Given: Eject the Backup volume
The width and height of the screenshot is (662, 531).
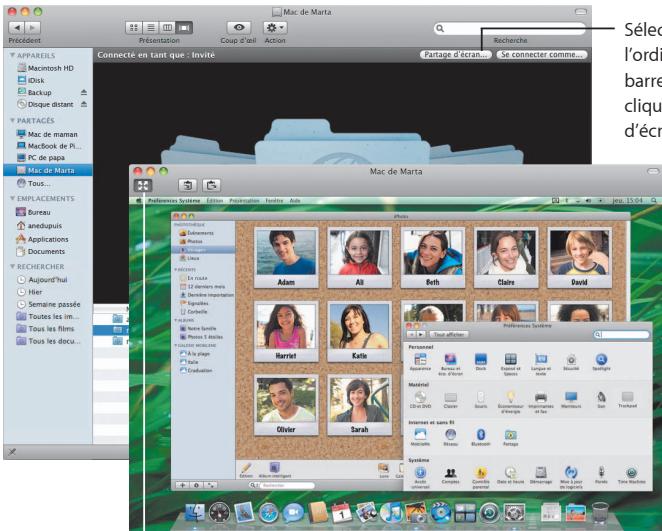Looking at the screenshot, I should tap(84, 92).
